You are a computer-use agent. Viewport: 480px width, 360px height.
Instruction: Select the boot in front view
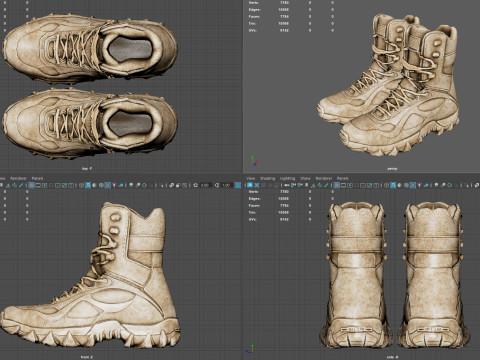90,275
